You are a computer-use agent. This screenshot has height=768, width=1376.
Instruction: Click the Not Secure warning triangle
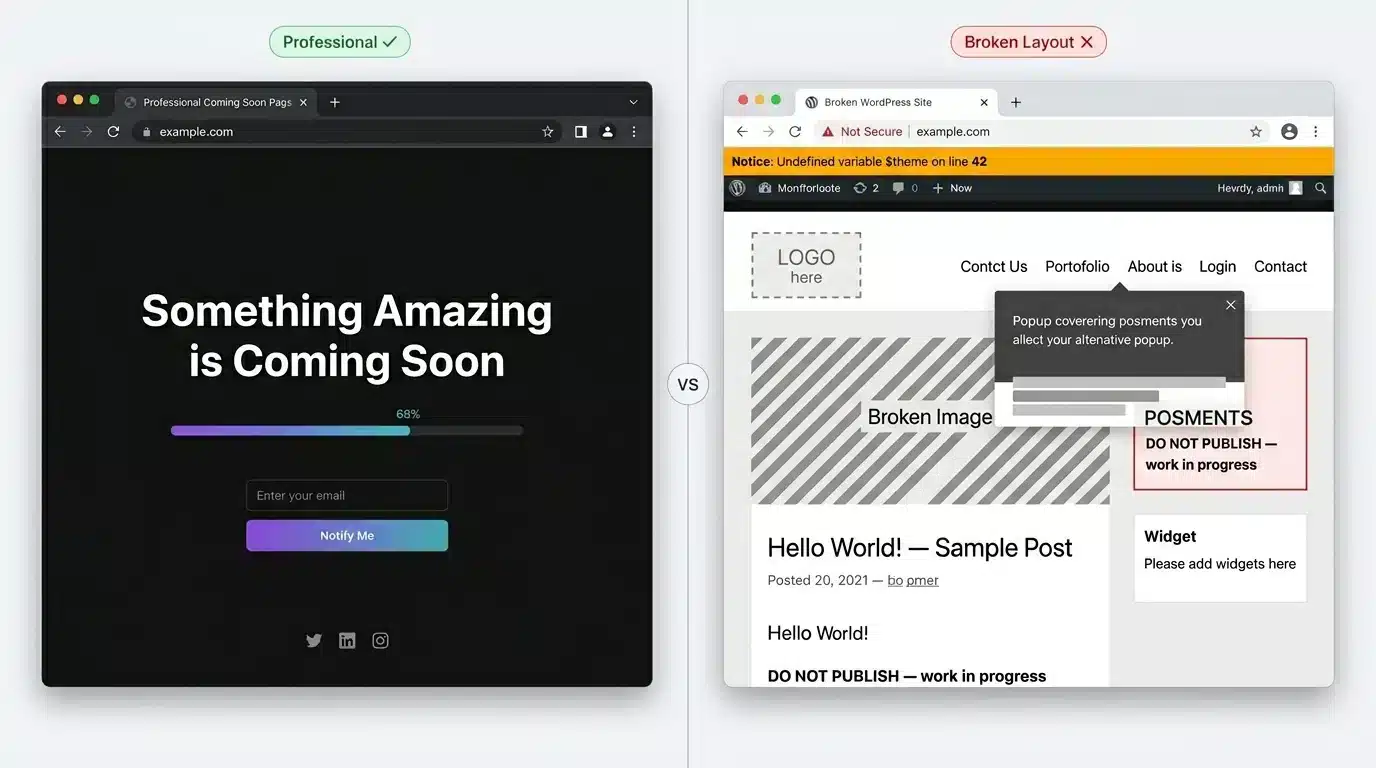click(x=827, y=131)
